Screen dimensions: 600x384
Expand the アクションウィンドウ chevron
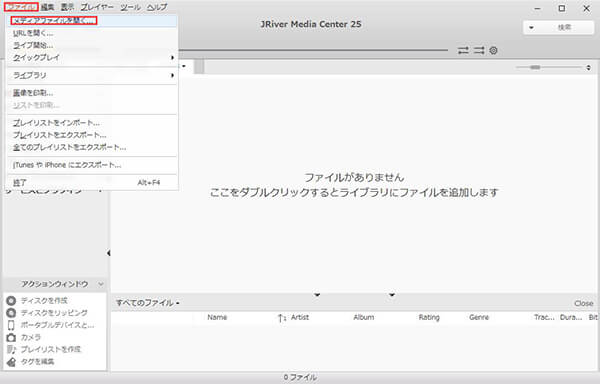point(101,284)
